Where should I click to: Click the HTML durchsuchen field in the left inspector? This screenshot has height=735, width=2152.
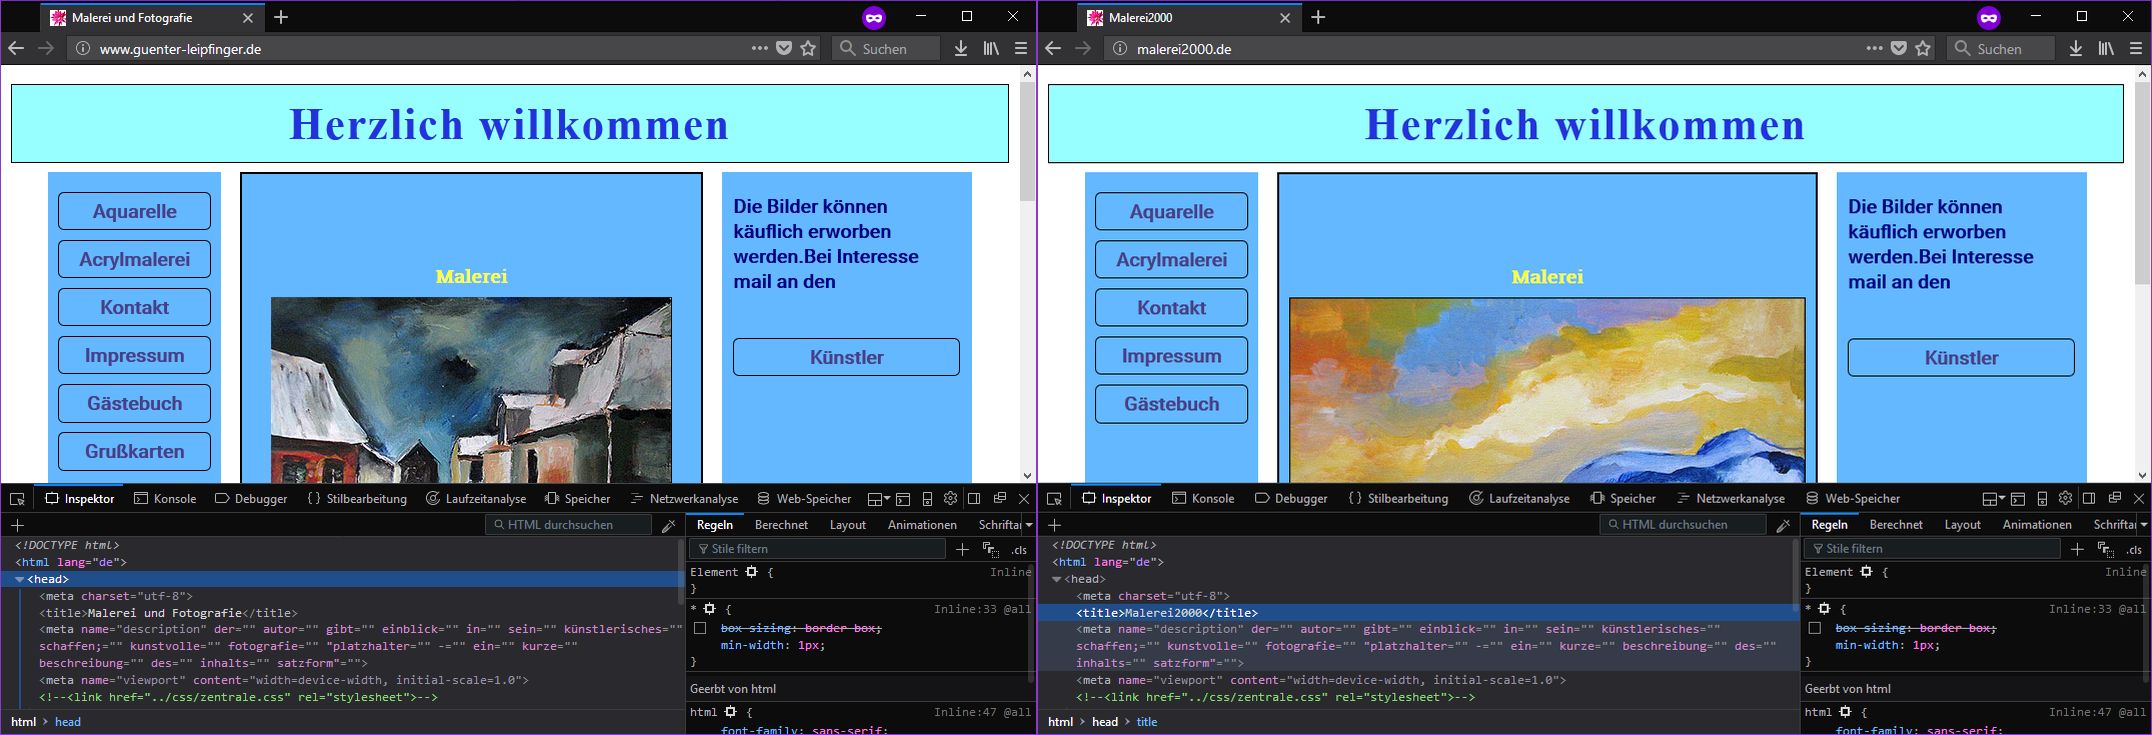click(x=569, y=525)
